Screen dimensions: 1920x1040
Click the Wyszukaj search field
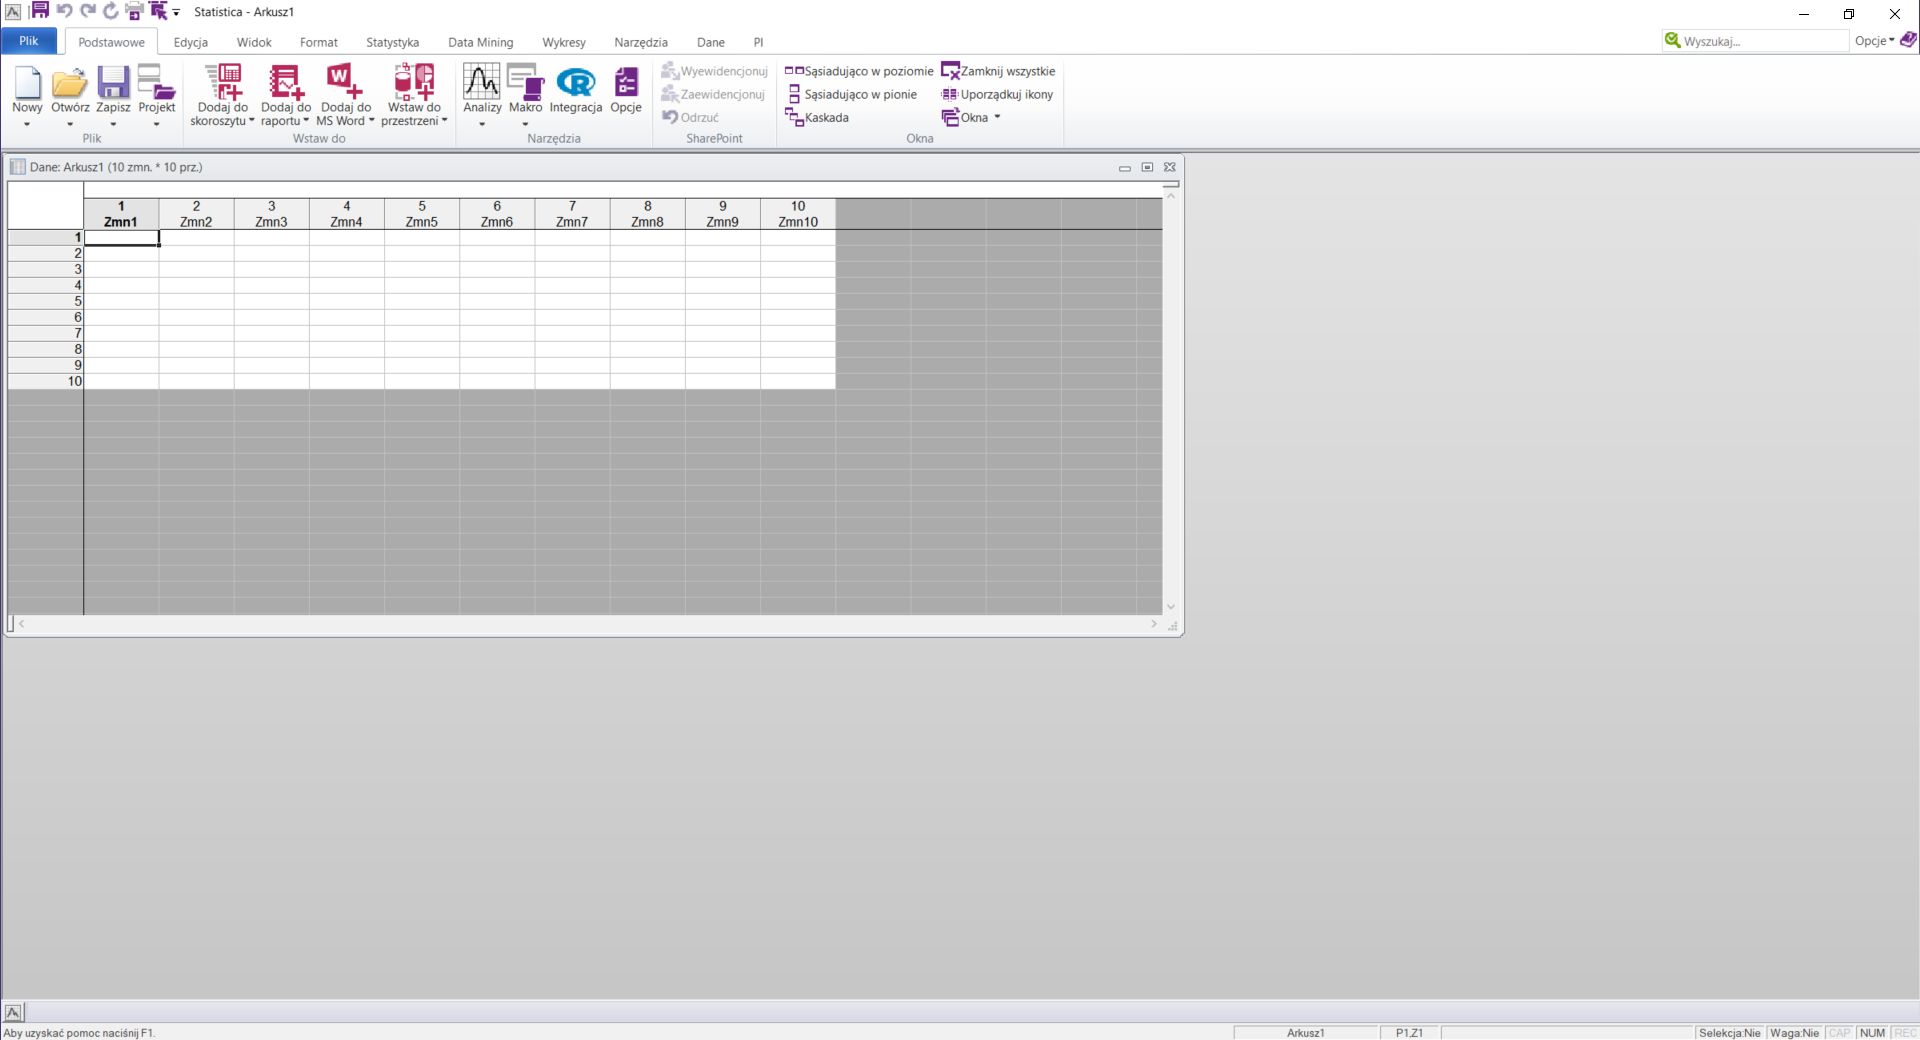click(1760, 41)
